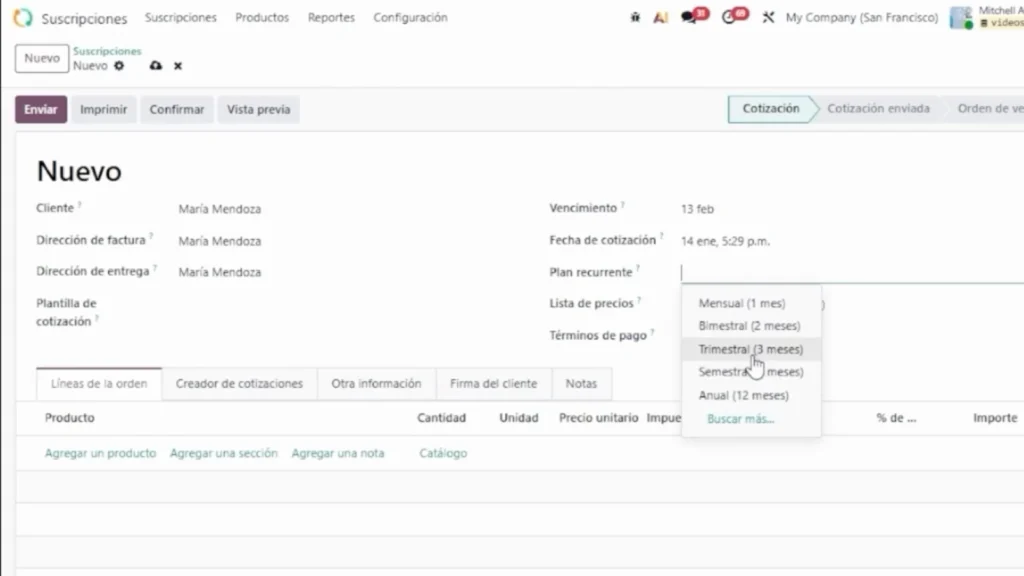This screenshot has width=1024, height=576.
Task: Switch to the Otra información tab
Action: (x=376, y=383)
